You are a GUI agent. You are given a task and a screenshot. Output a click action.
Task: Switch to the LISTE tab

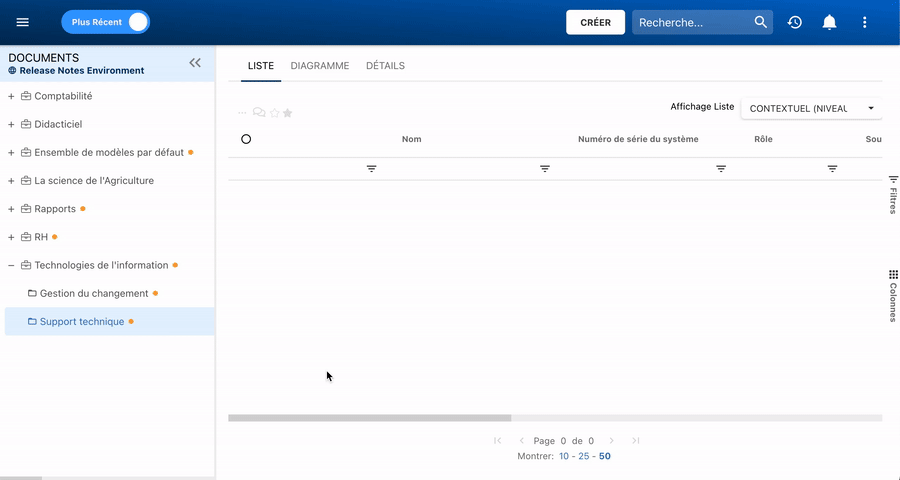click(261, 65)
